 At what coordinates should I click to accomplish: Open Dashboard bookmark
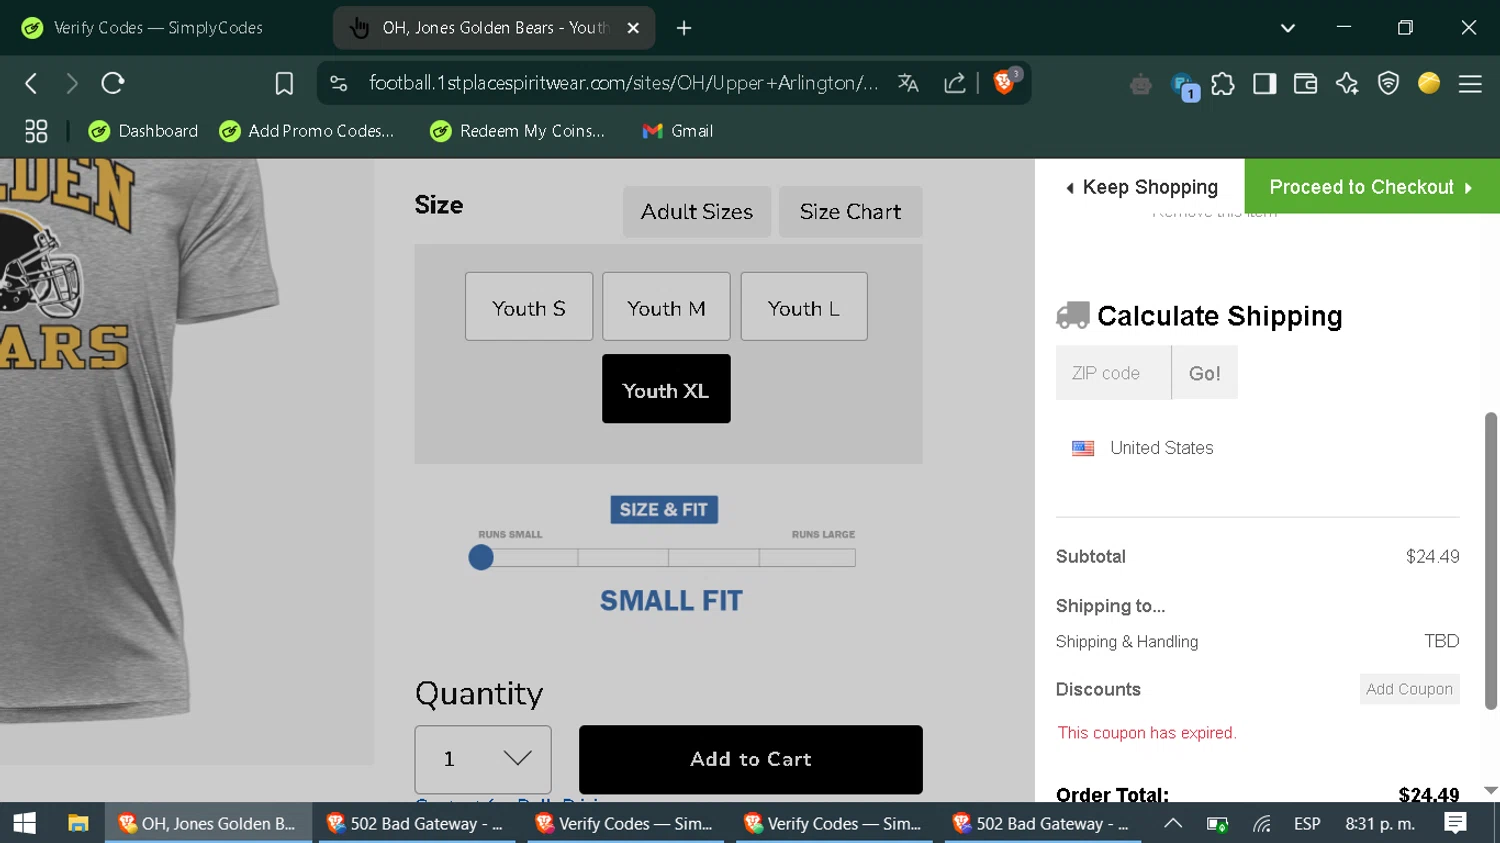pos(143,131)
